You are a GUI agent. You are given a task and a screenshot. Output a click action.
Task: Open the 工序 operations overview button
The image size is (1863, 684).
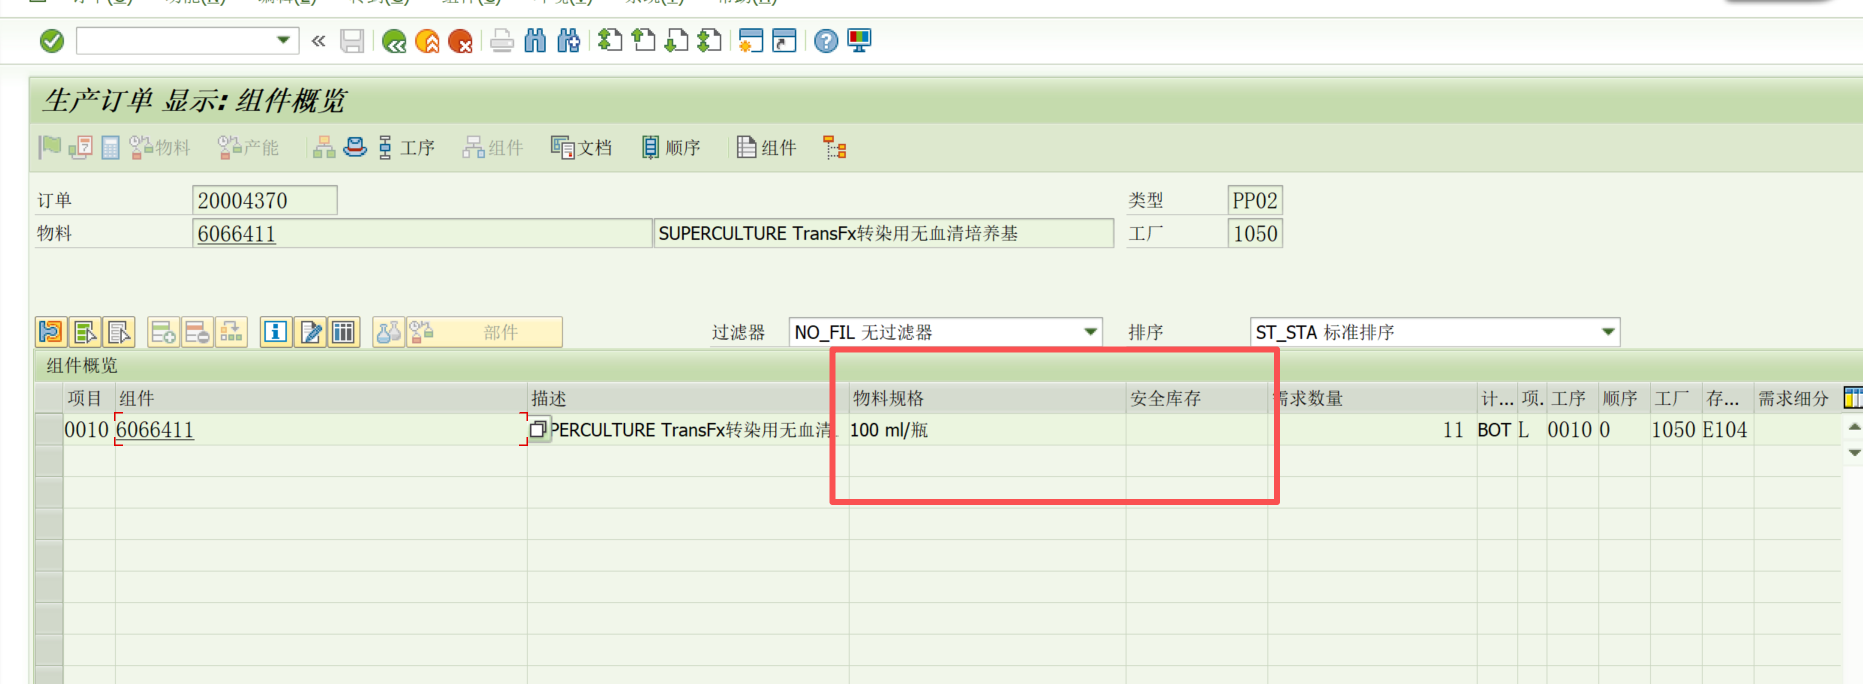[x=406, y=148]
